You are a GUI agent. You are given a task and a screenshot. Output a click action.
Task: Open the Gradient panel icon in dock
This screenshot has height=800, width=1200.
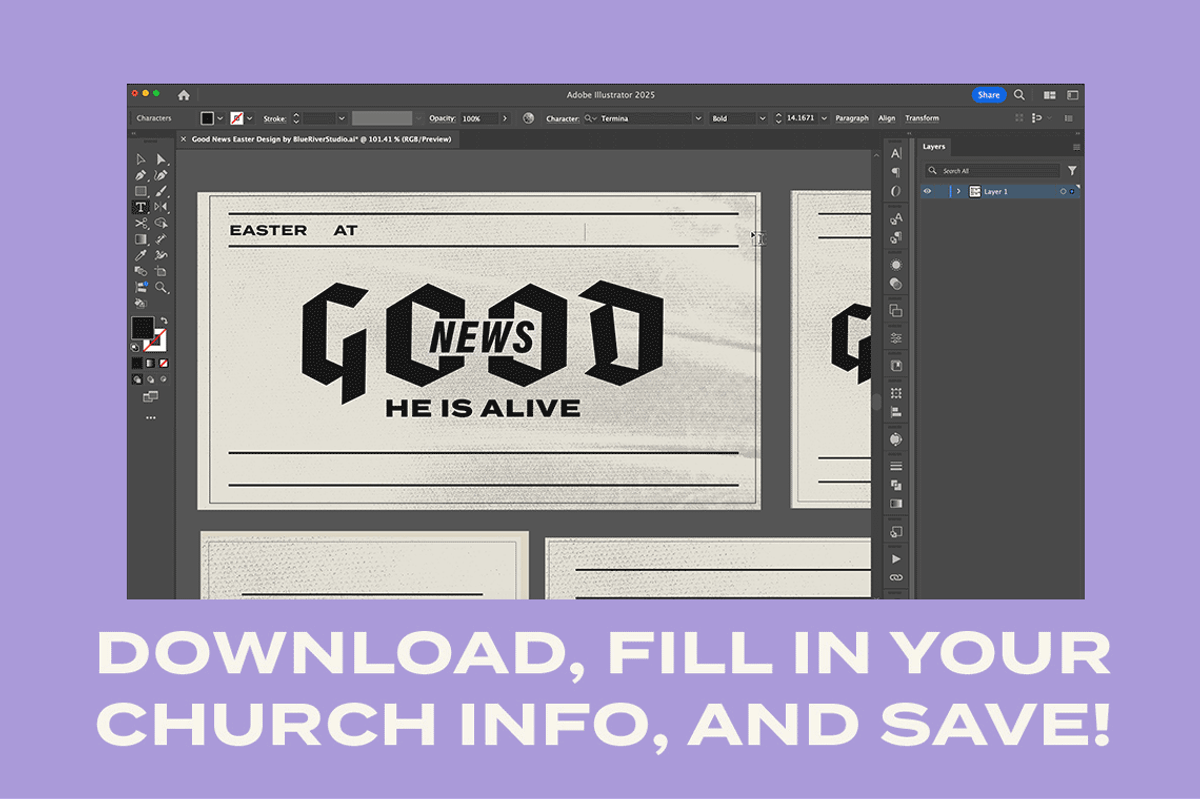click(895, 503)
